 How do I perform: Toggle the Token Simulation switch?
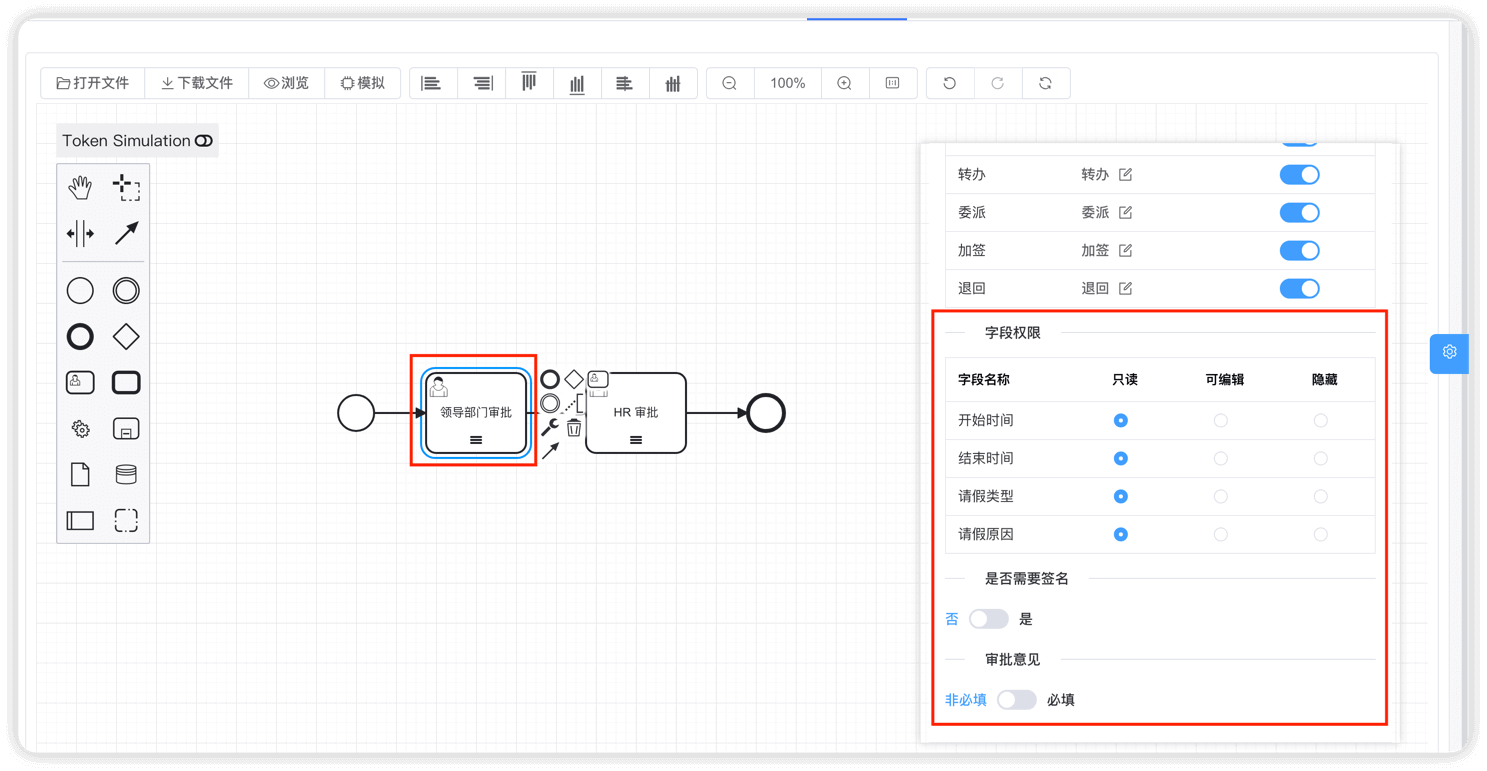coord(204,141)
